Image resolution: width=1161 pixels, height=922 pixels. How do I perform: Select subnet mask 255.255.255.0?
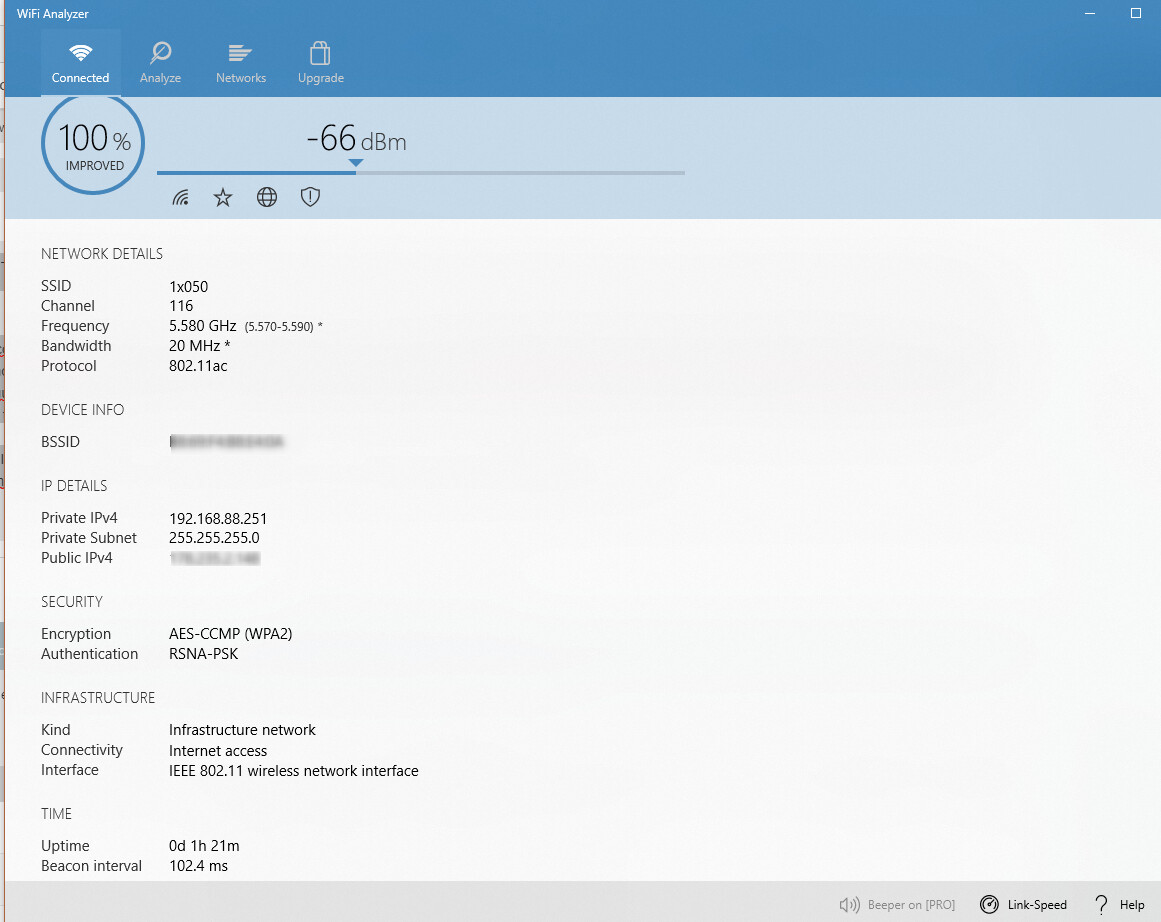point(214,538)
